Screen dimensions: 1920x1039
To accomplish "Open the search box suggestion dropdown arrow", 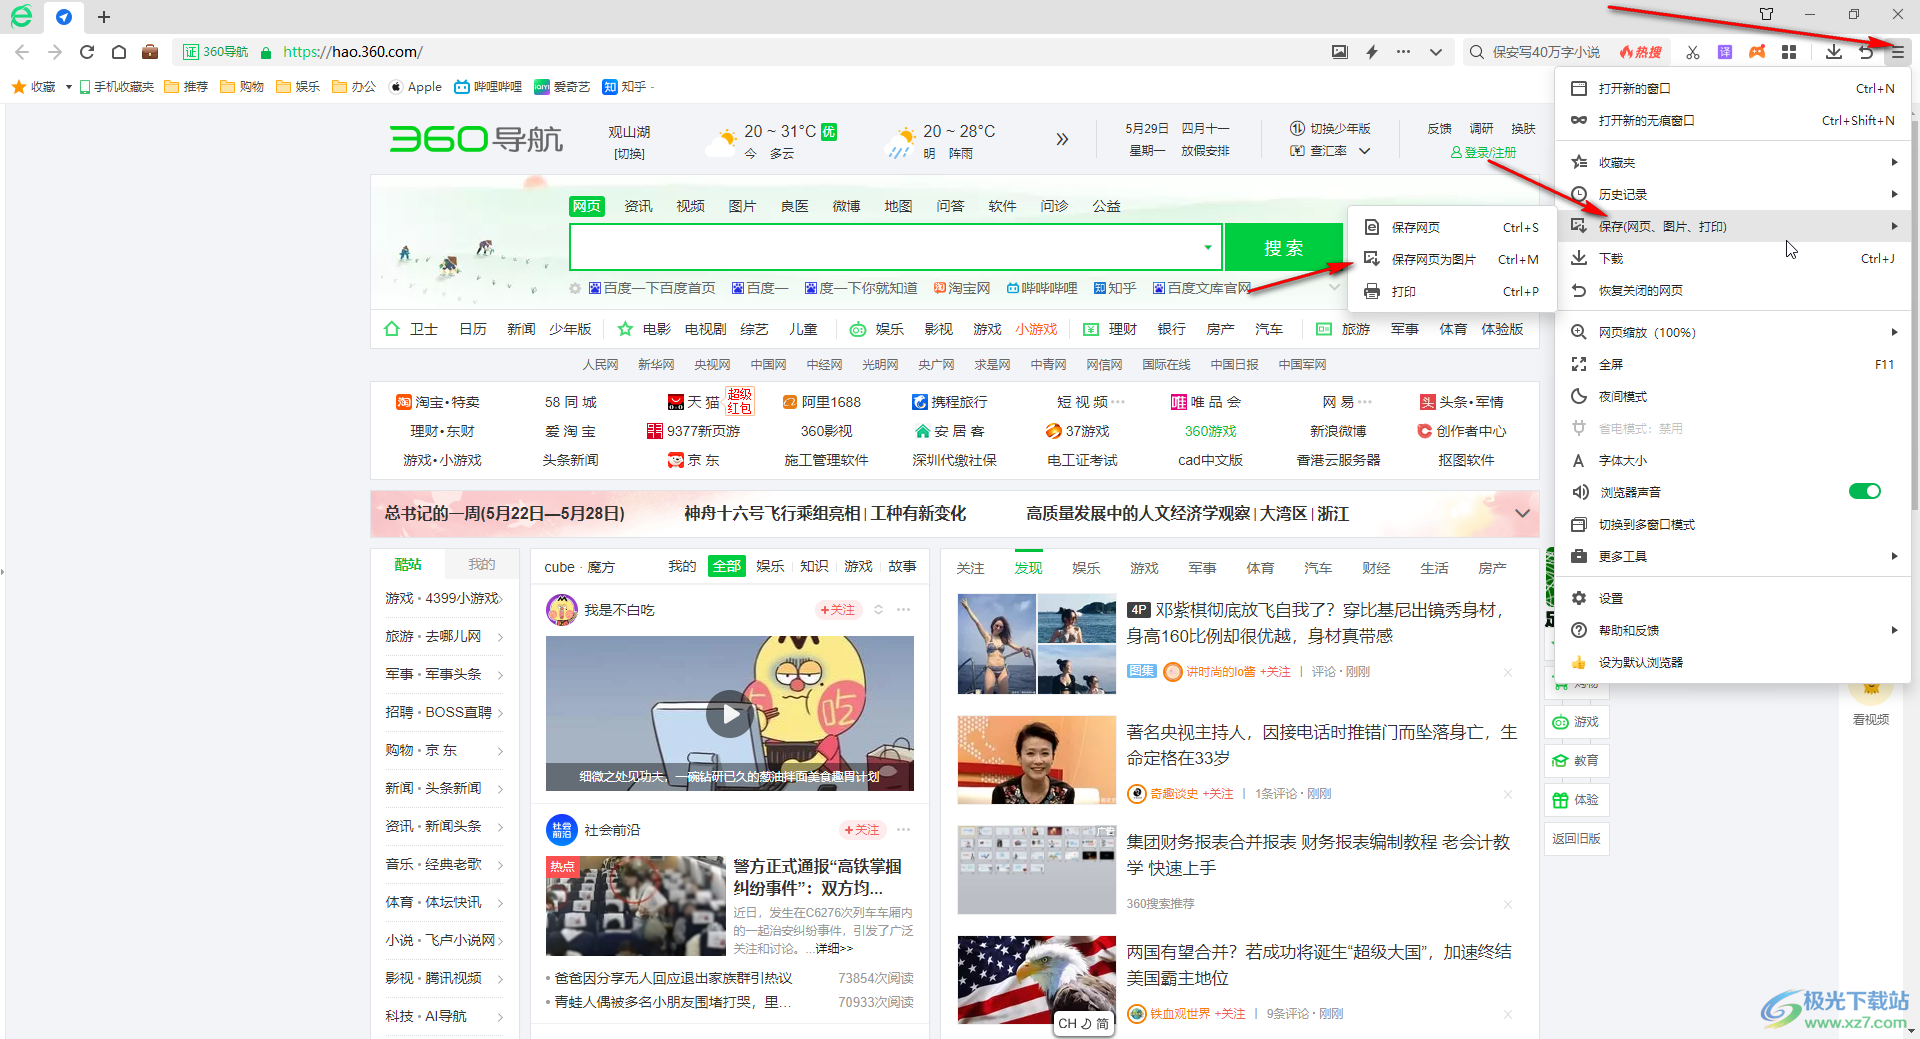I will [x=1208, y=247].
